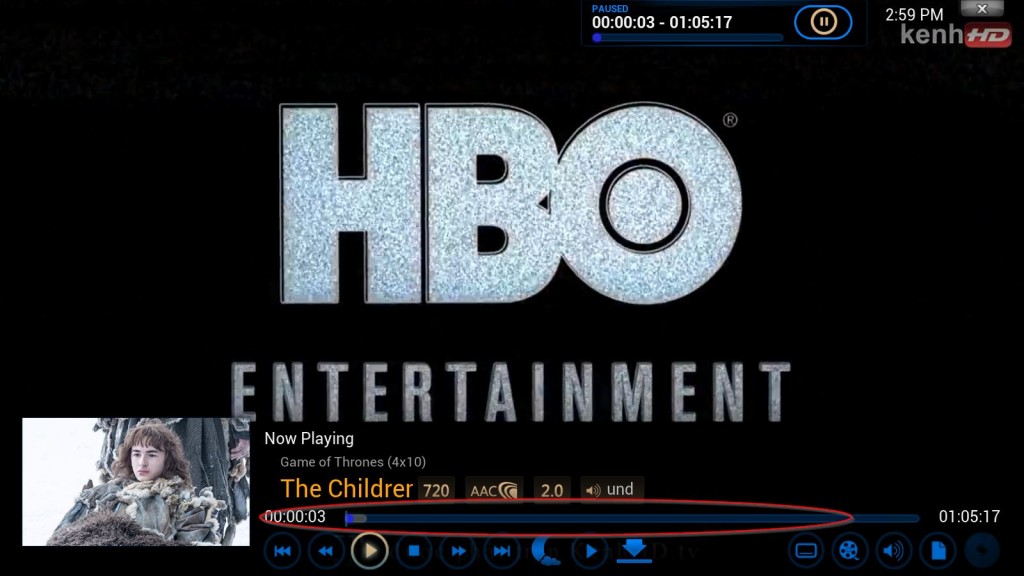Open bookmarks page icon
The height and width of the screenshot is (576, 1024).
tap(938, 551)
